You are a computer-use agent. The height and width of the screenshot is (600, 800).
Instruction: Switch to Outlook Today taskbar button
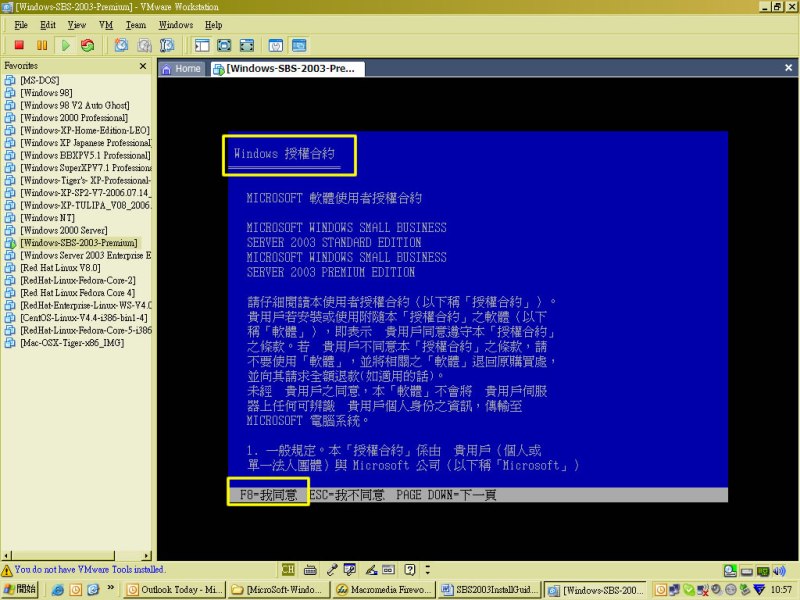pyautogui.click(x=175, y=590)
